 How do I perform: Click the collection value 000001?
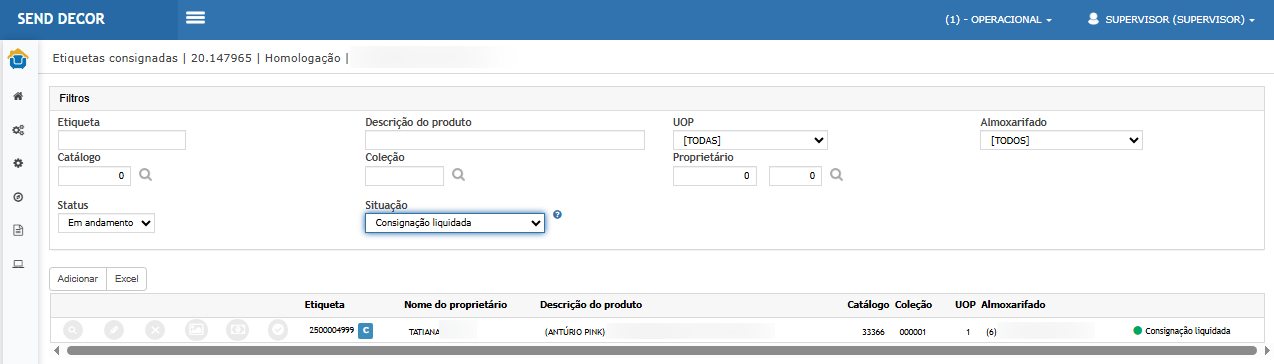point(913,331)
